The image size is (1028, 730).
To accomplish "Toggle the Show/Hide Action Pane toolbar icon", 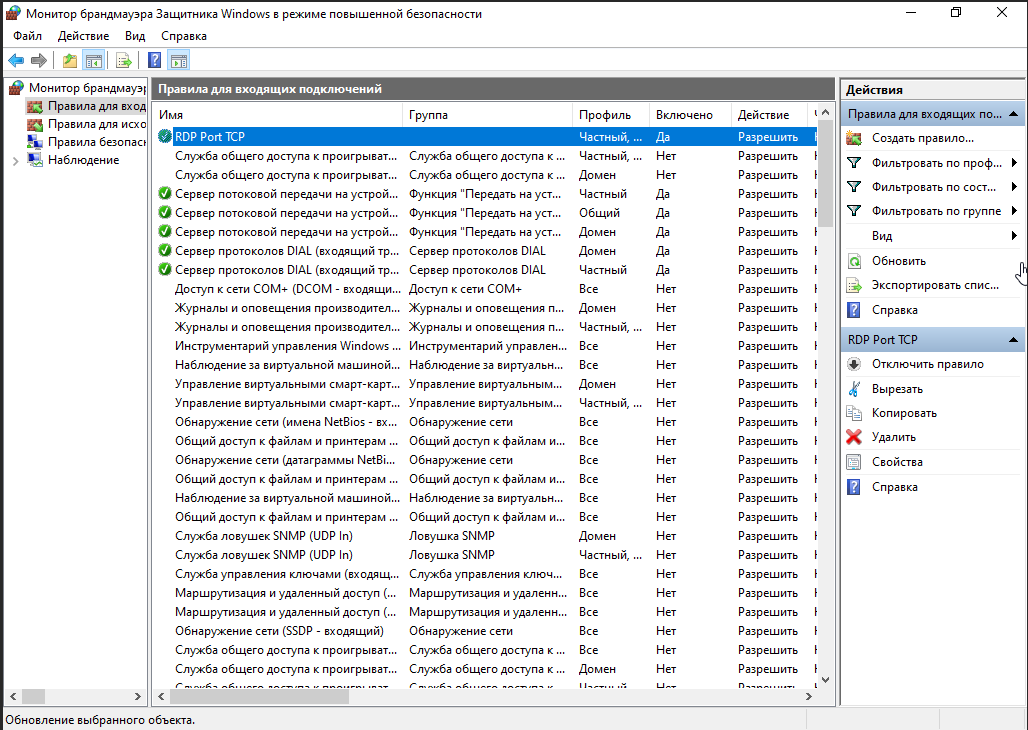I will 179,60.
